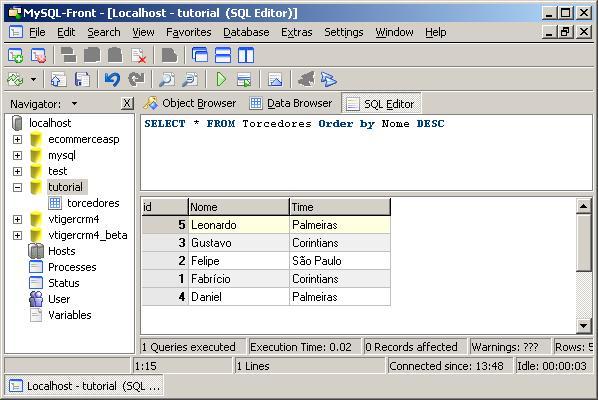The width and height of the screenshot is (598, 400).
Task: Click the delete icon with red X
Action: point(138,56)
